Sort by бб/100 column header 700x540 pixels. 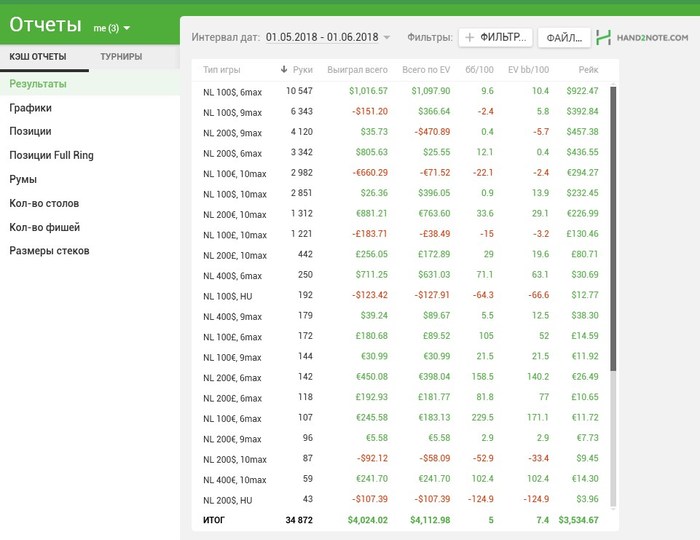(479, 70)
